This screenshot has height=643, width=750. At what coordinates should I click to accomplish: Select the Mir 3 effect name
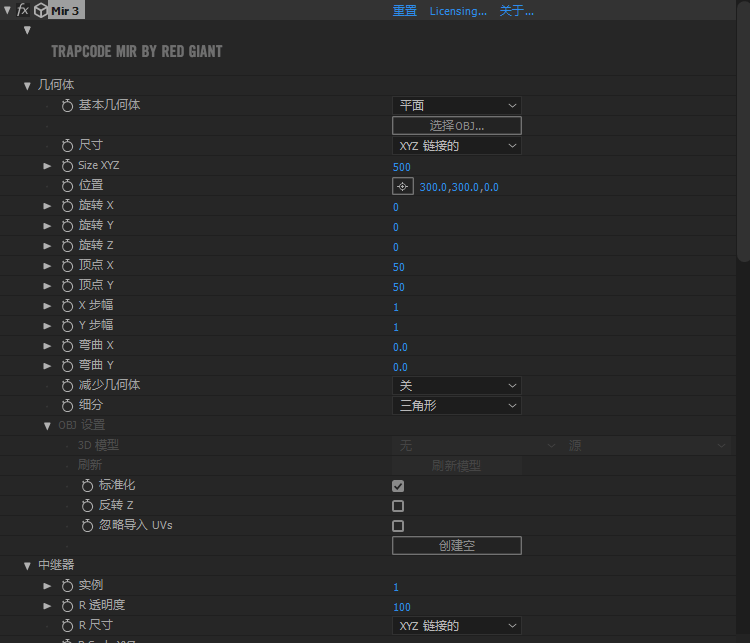coord(66,11)
